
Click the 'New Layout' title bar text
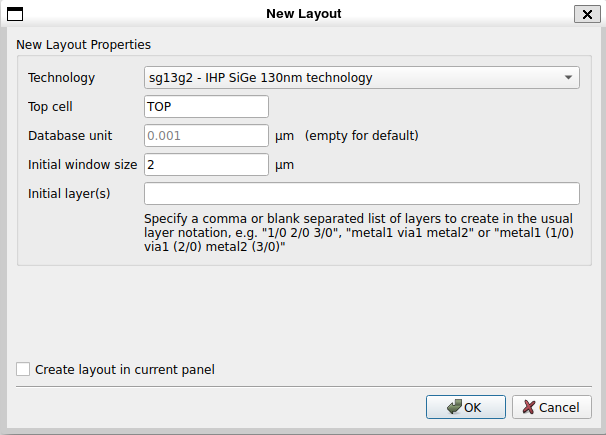303,14
